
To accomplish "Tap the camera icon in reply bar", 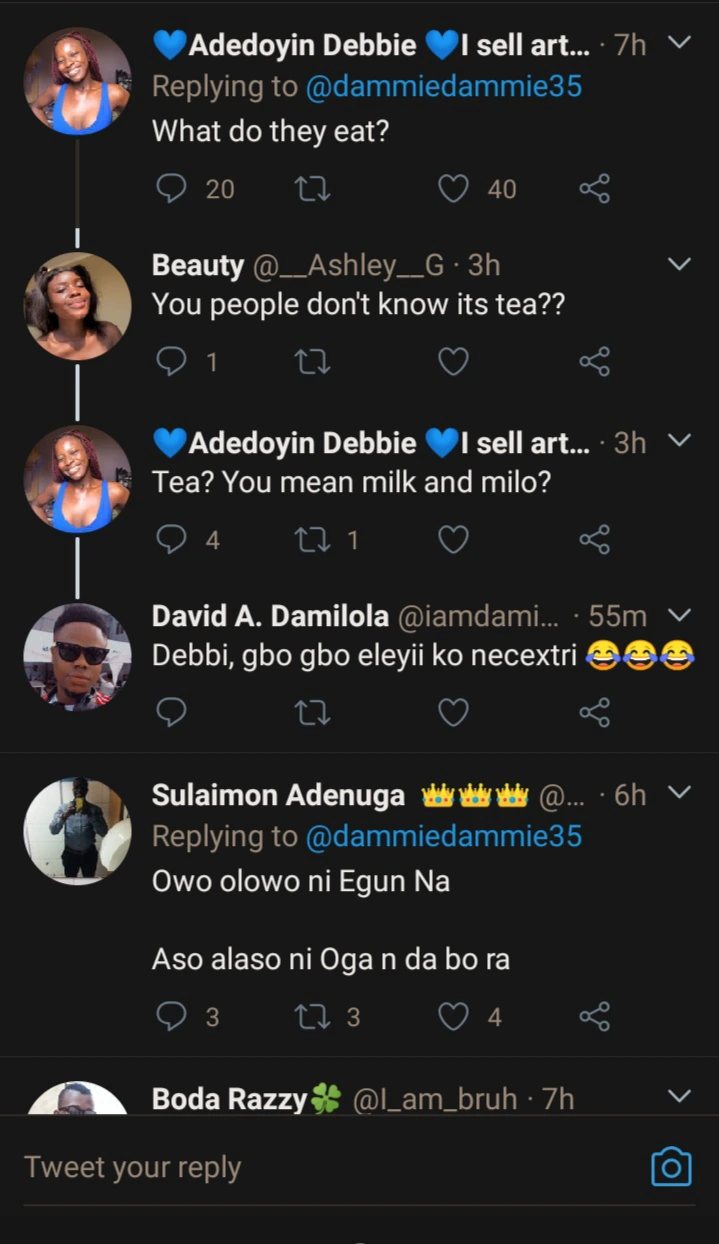I will (x=671, y=1167).
